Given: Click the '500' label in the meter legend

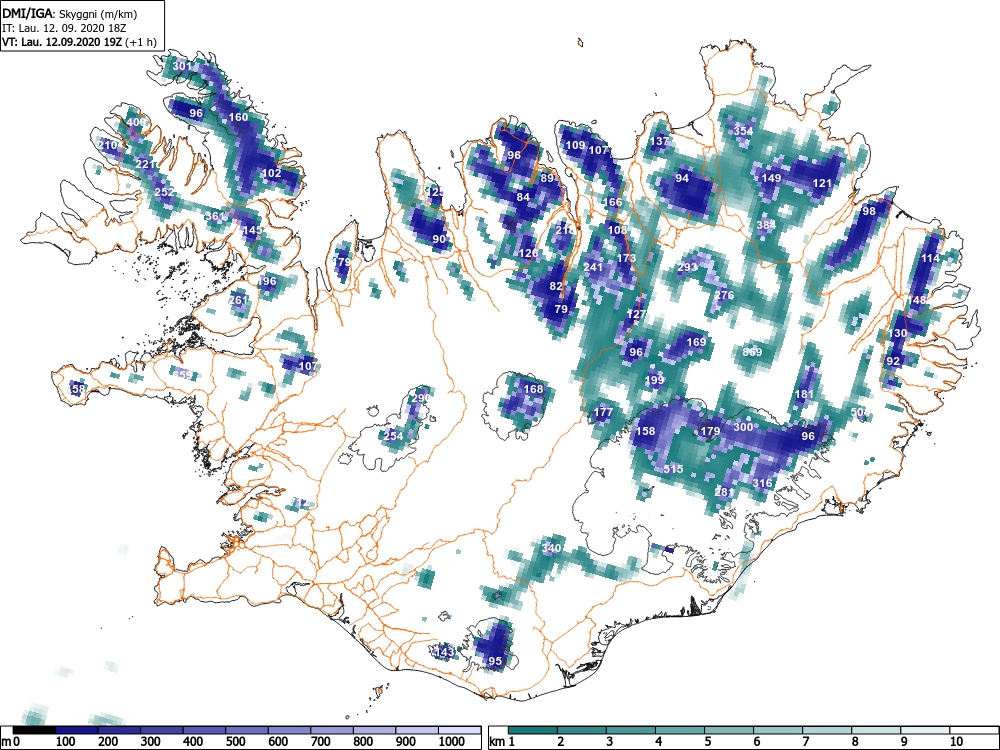Looking at the screenshot, I should point(235,741).
